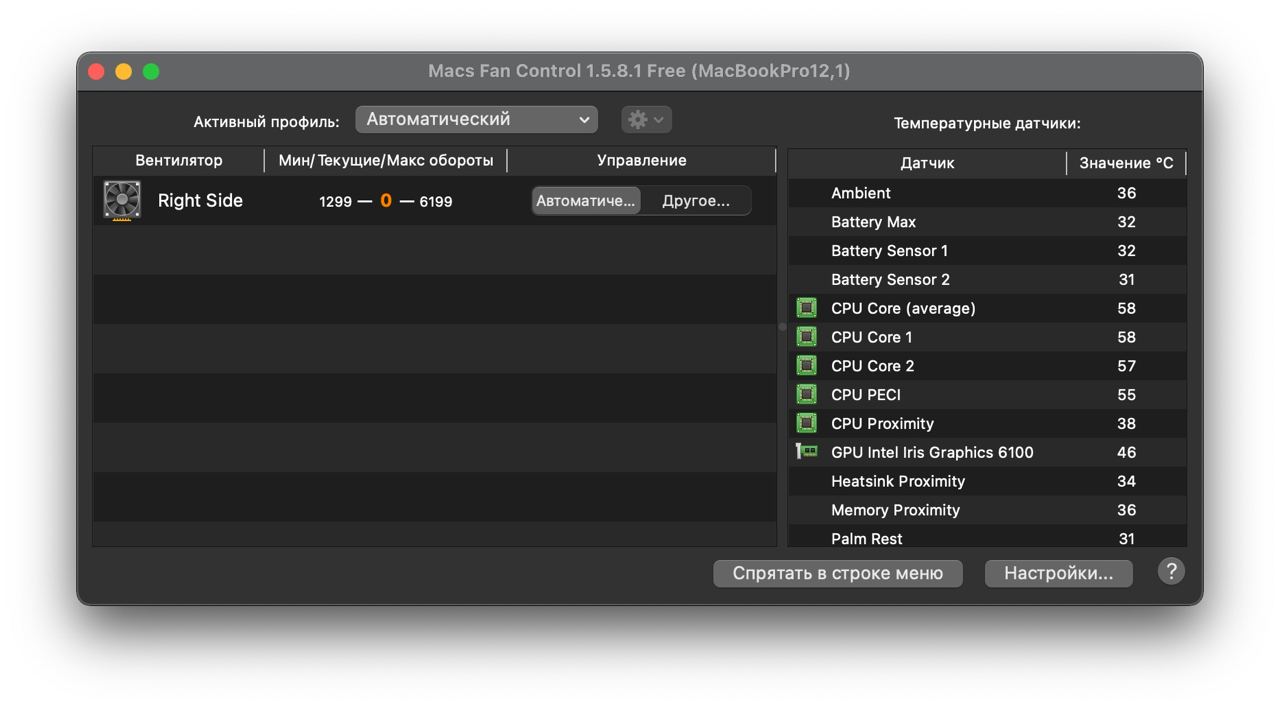Select the CPU PECI label
The width and height of the screenshot is (1280, 707).
coord(866,395)
